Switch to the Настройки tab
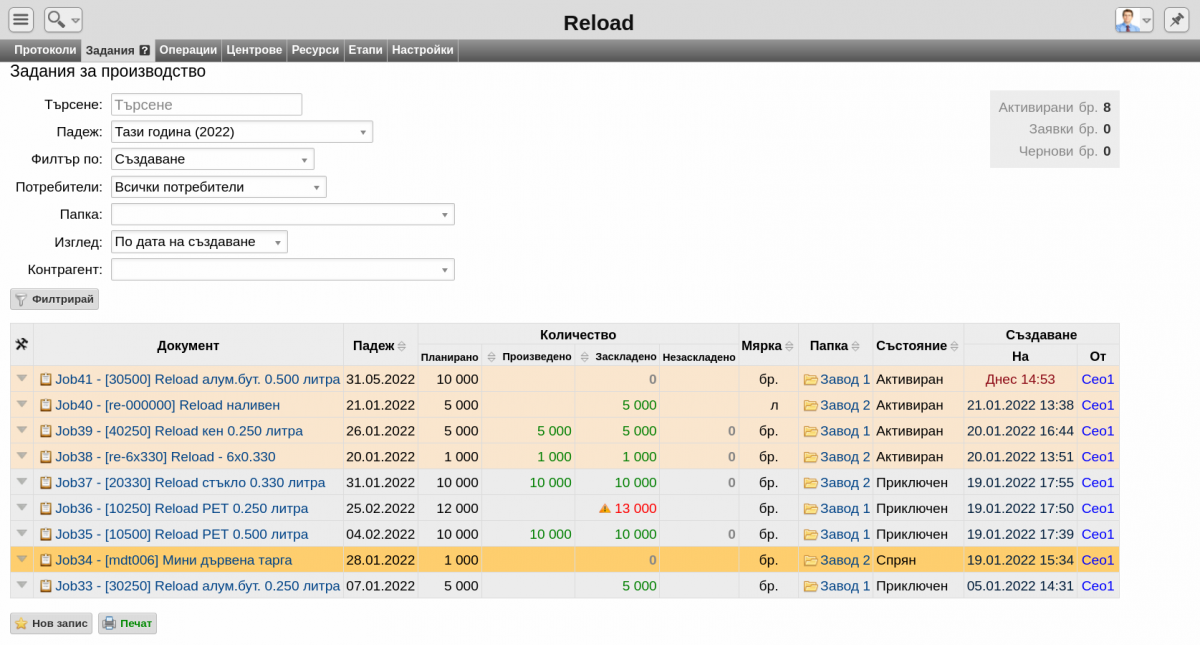This screenshot has height=645, width=1200. (x=423, y=50)
